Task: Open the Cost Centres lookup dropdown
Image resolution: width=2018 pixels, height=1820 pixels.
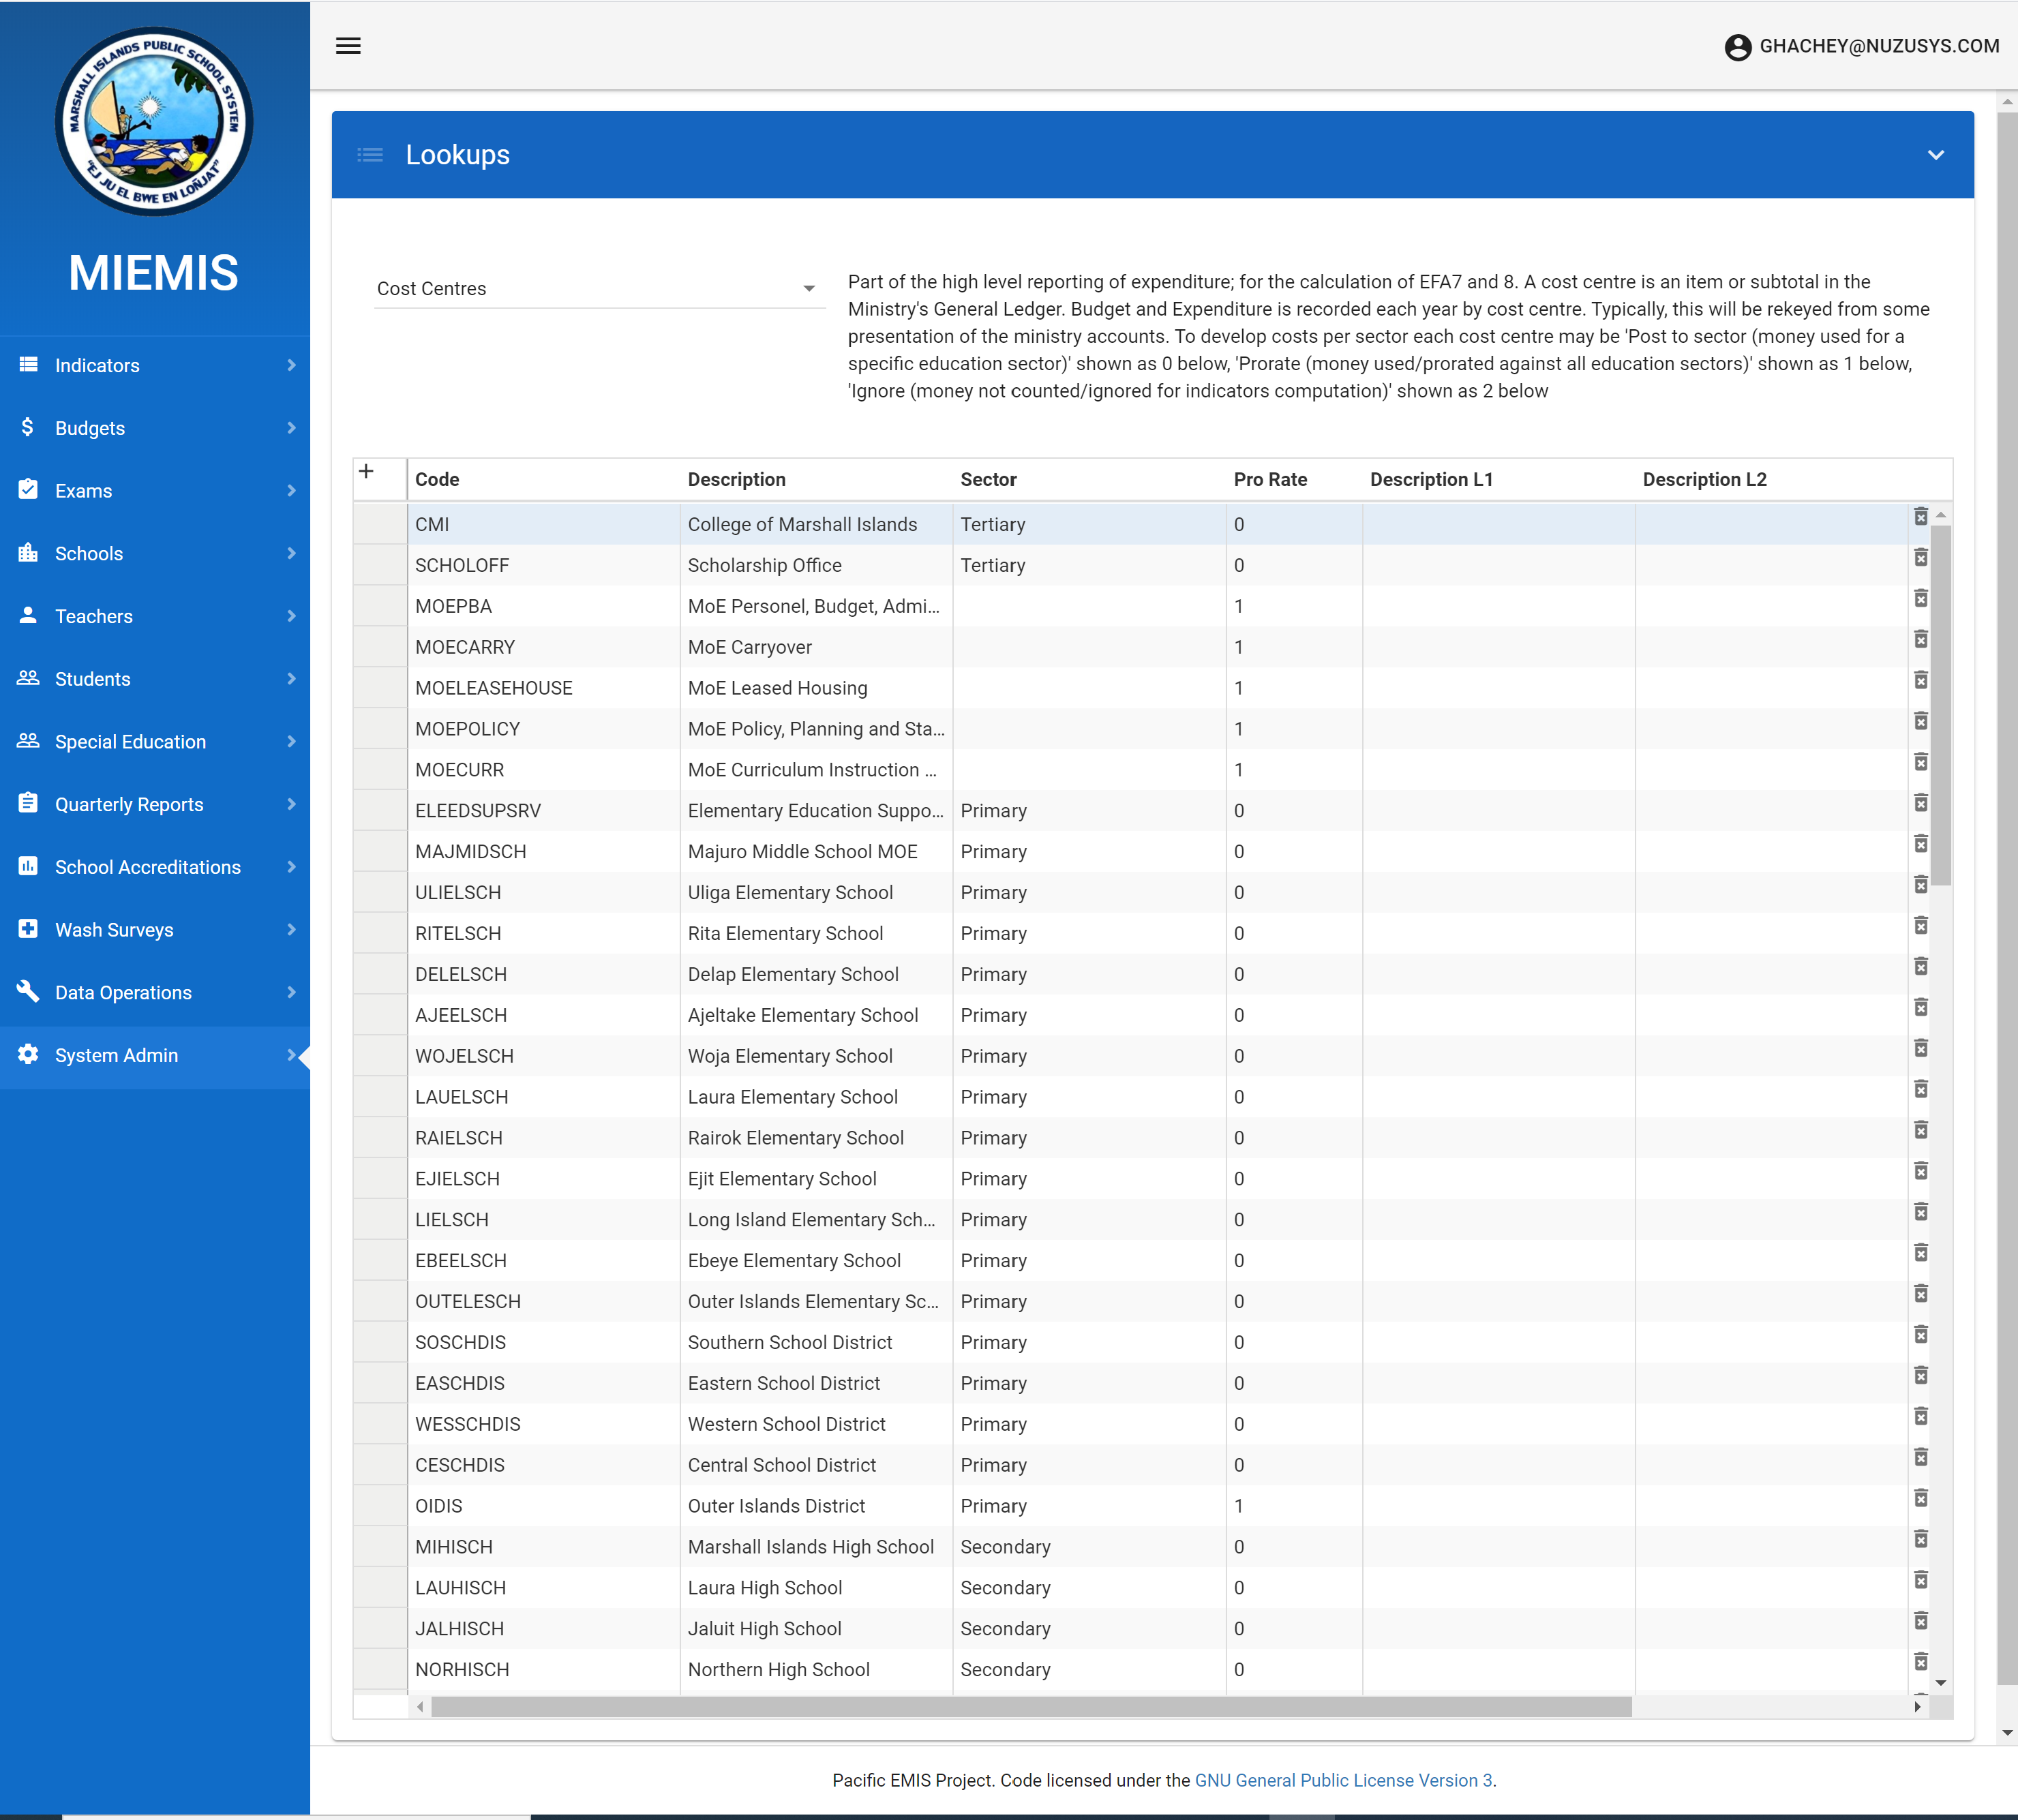Action: 597,289
